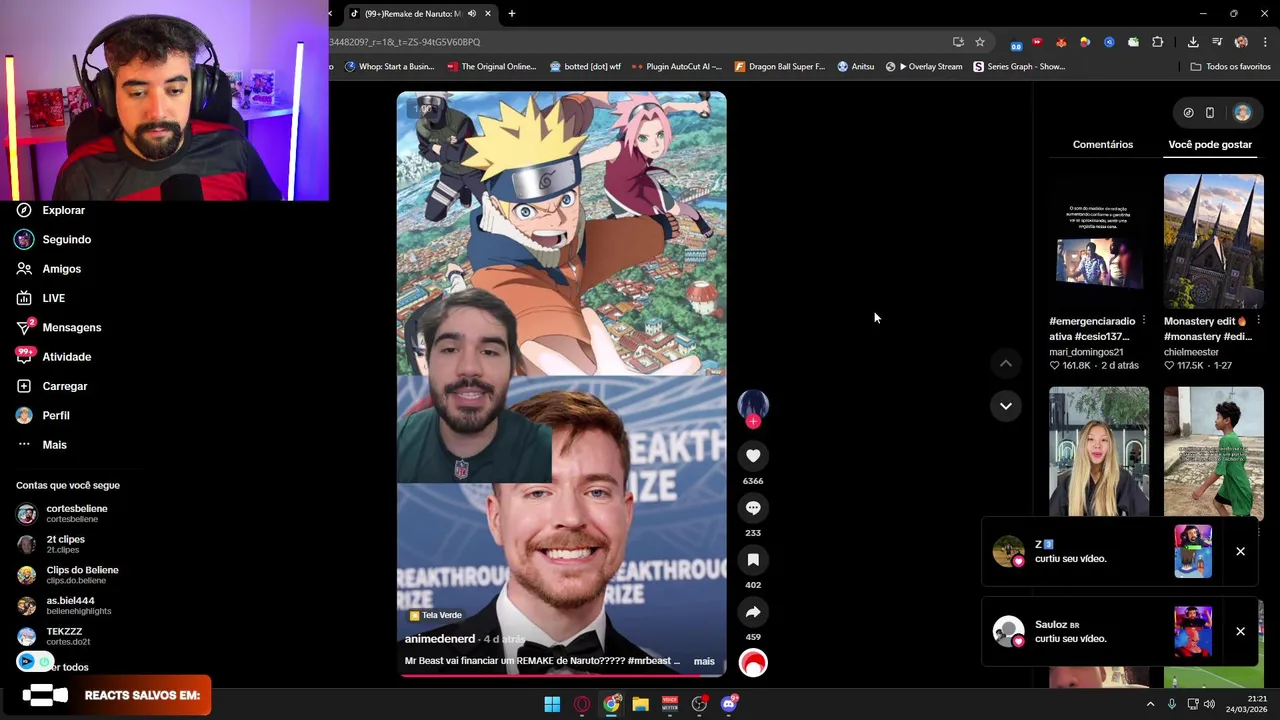Viewport: 1280px width, 720px height.
Task: Open Sauloz like notification
Action: coord(1100,632)
